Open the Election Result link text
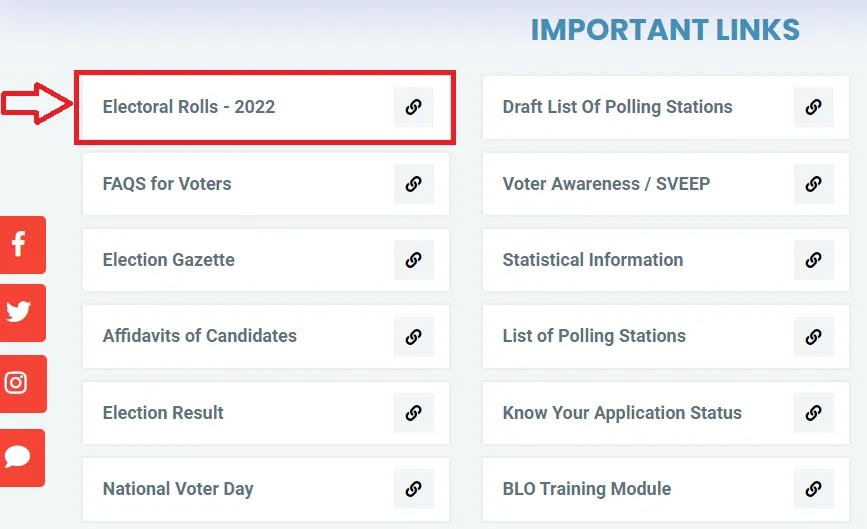867x529 pixels. [163, 412]
